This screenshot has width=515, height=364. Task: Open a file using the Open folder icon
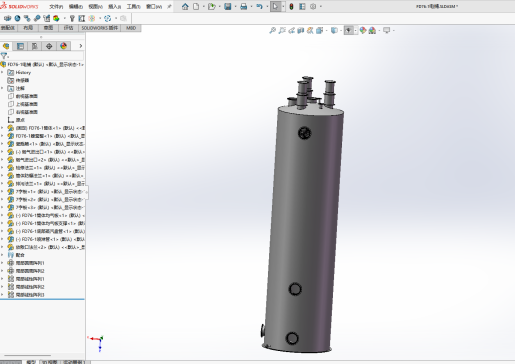[x=211, y=6]
